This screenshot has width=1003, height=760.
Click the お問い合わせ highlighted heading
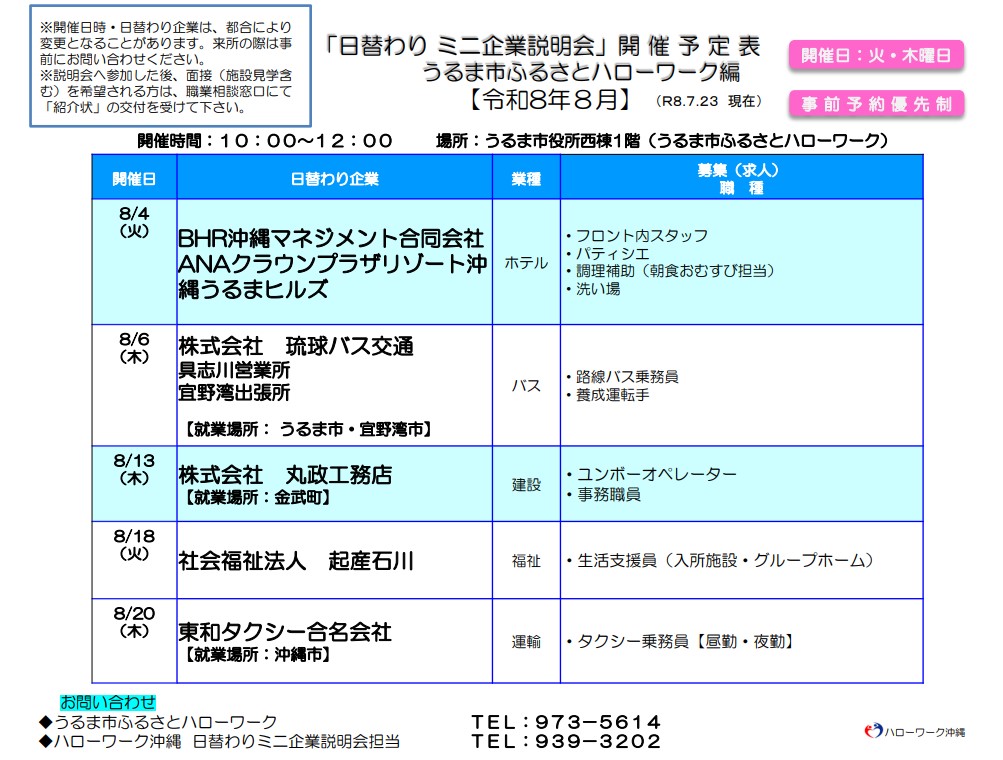click(108, 702)
